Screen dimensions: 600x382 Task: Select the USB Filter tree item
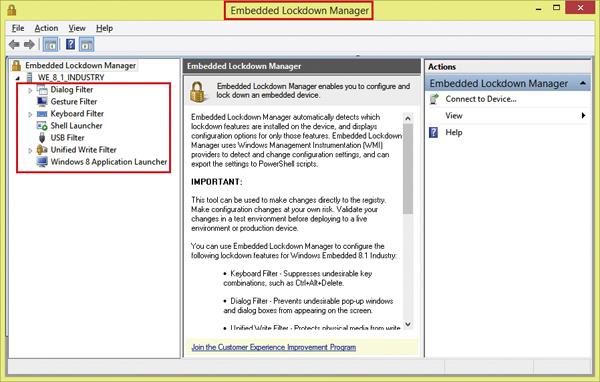pos(67,137)
